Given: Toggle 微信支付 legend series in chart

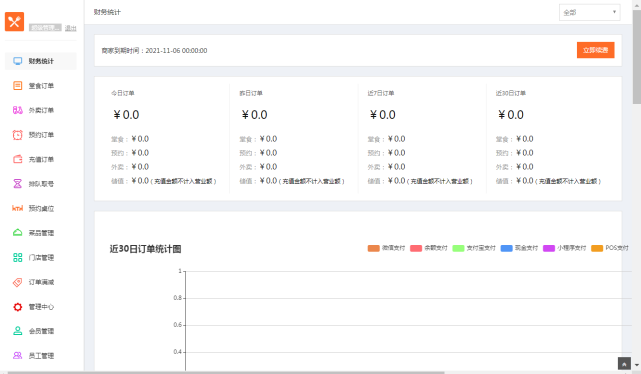Looking at the screenshot, I should [x=386, y=248].
